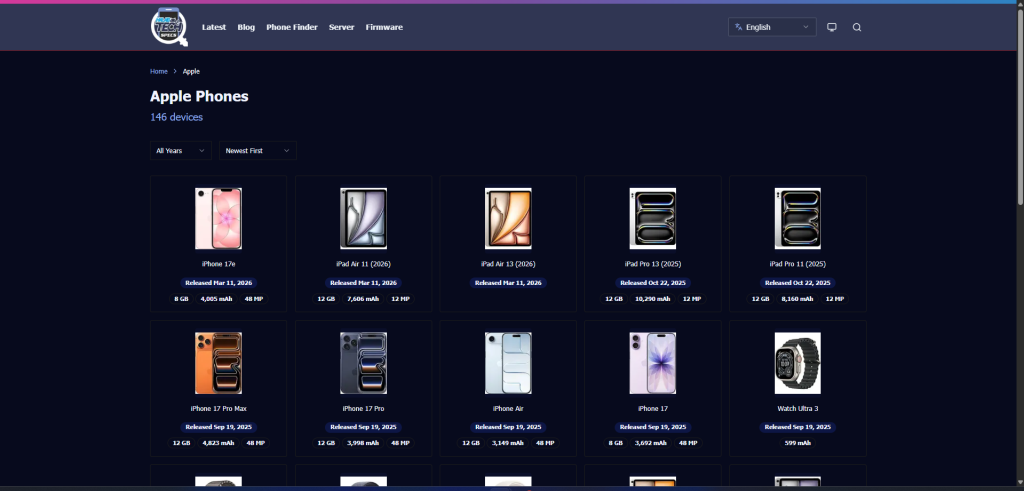
Task: Open the iPhone 17 image
Action: [x=652, y=363]
